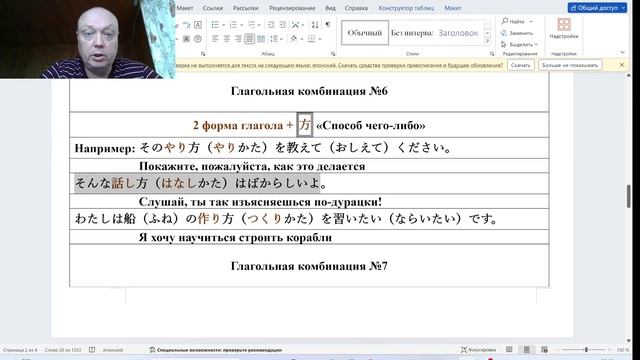Apply the Обычный style
Viewport: 640px width, 360px height.
click(x=365, y=33)
